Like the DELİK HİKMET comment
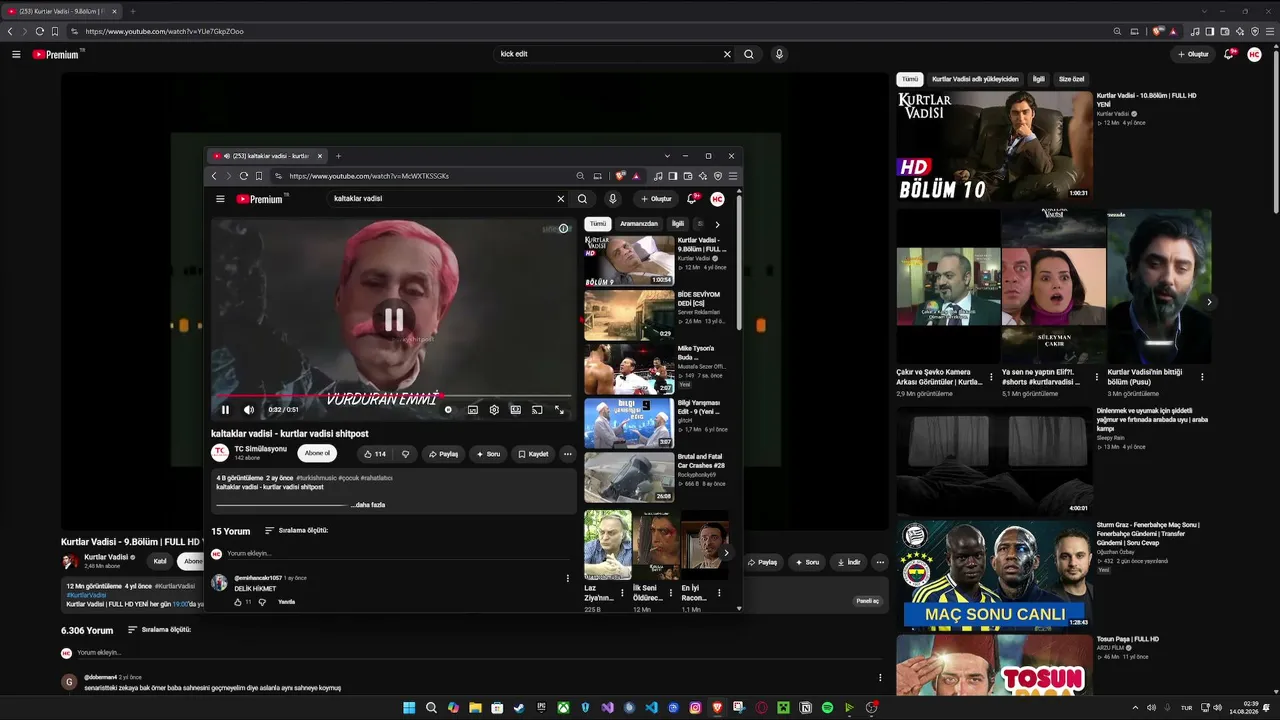The width and height of the screenshot is (1280, 720). (x=238, y=602)
